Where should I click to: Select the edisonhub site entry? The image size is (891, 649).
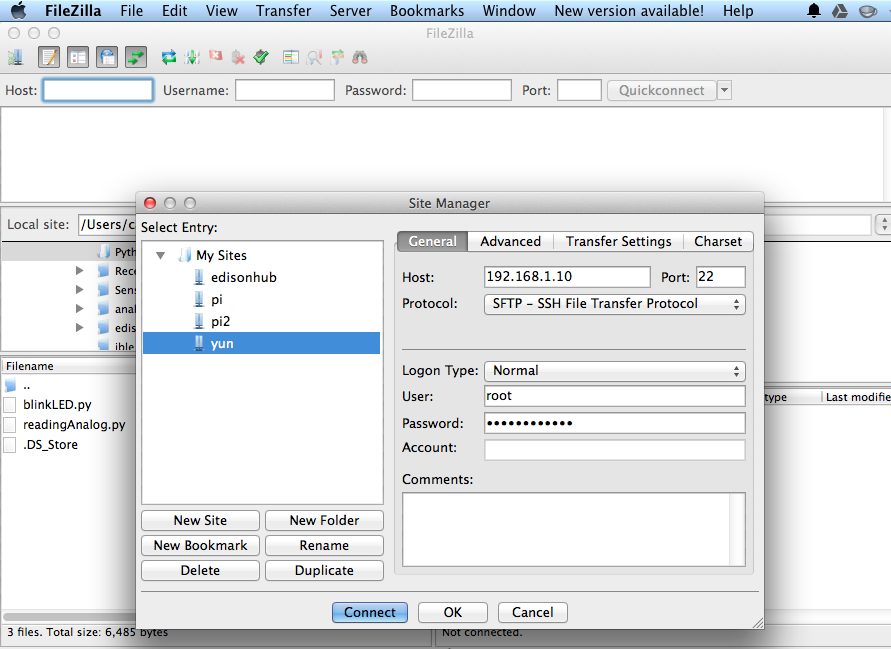tap(243, 277)
